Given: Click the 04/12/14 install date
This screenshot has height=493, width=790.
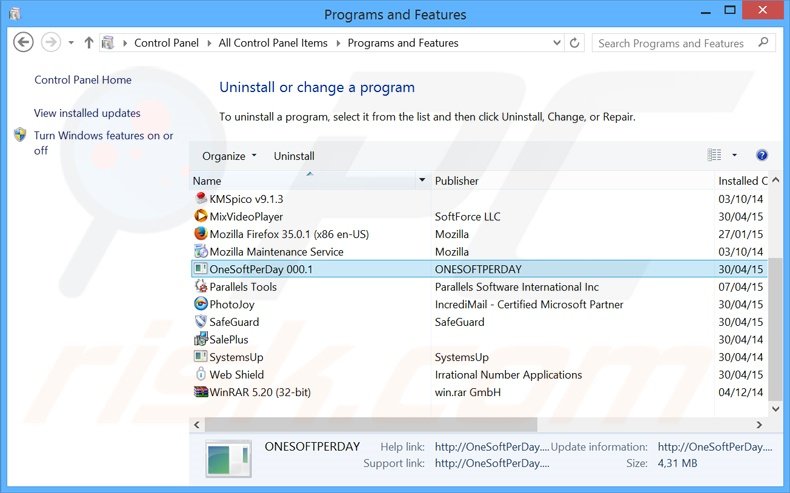Looking at the screenshot, I should [741, 392].
